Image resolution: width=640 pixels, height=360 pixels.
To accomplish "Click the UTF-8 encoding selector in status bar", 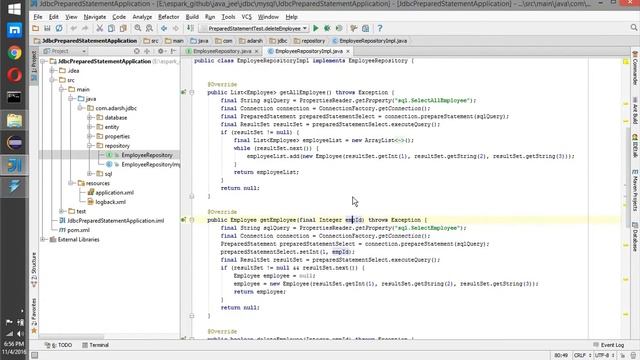I will click(604, 356).
